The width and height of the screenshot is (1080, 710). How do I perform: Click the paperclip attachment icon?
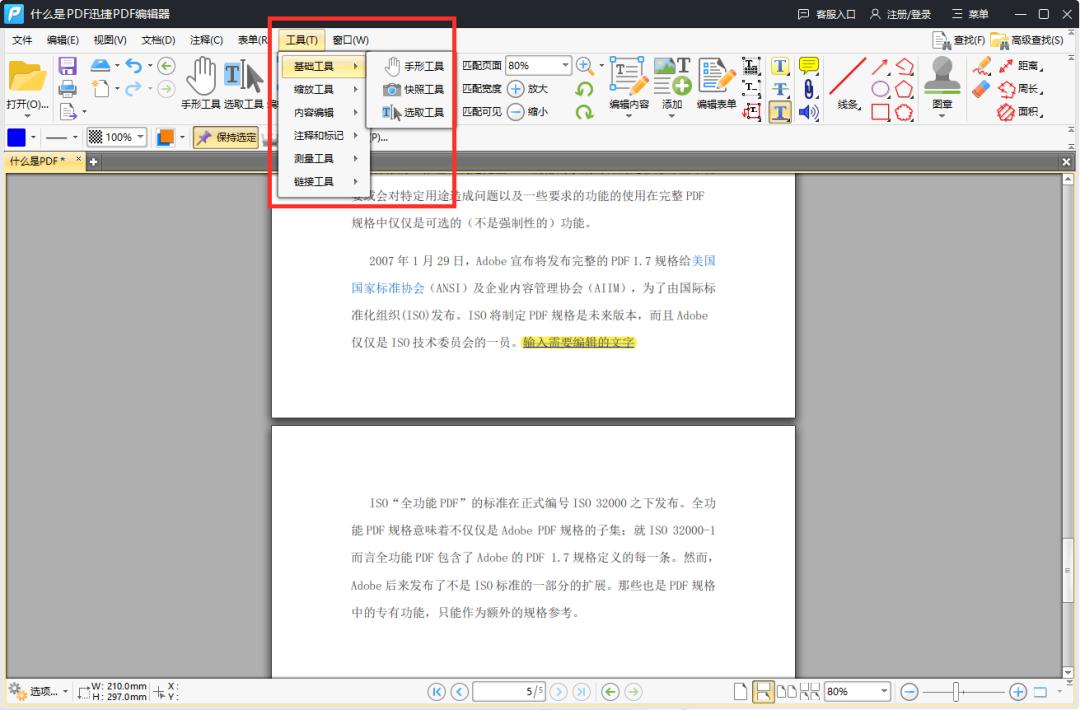(808, 89)
